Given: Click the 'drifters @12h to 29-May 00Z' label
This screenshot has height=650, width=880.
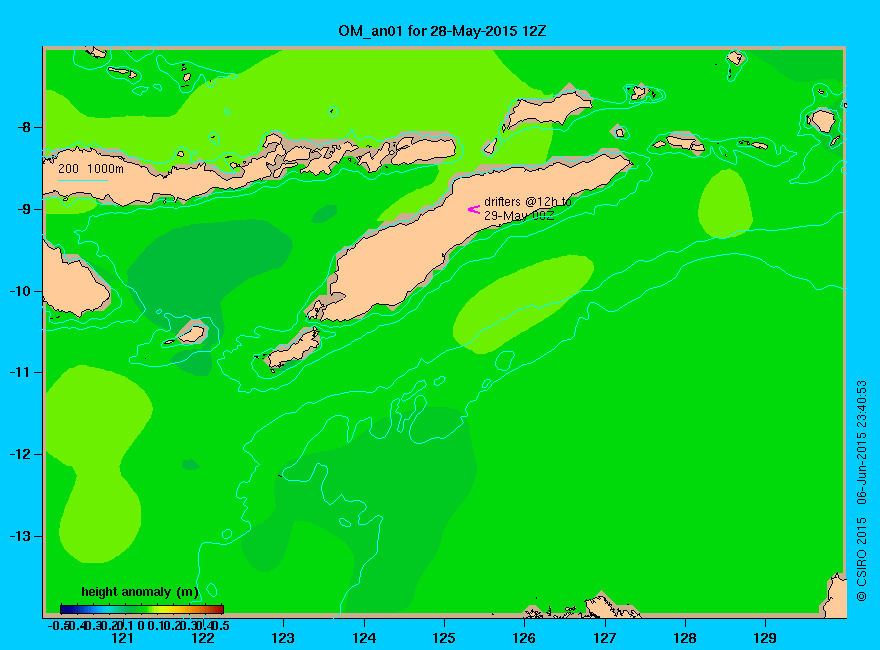Looking at the screenshot, I should pyautogui.click(x=528, y=208).
